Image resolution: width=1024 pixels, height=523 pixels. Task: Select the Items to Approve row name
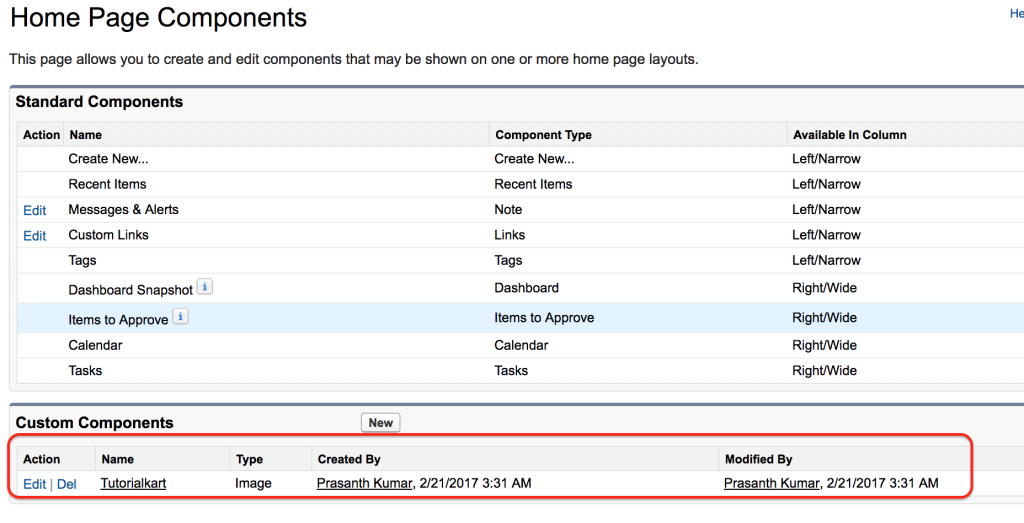(x=118, y=319)
